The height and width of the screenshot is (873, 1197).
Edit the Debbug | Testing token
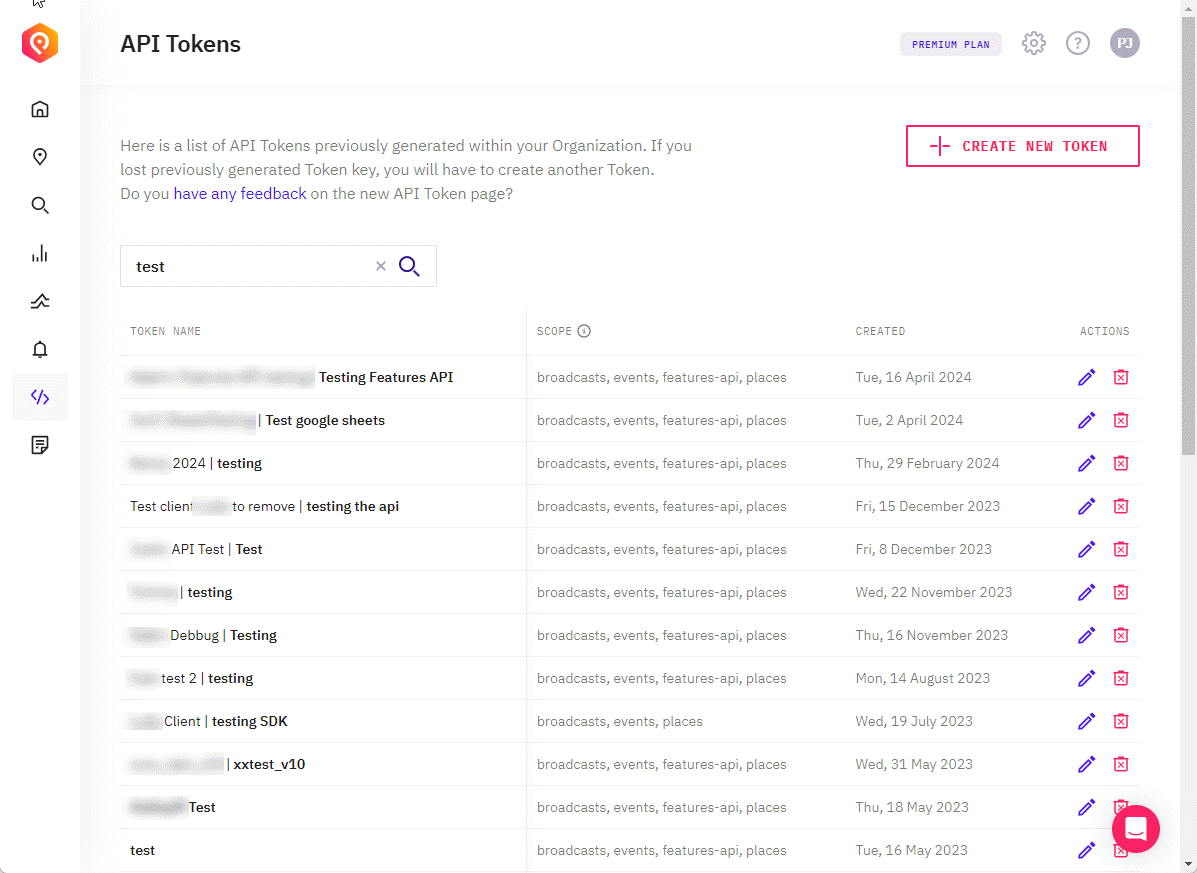pyautogui.click(x=1086, y=635)
